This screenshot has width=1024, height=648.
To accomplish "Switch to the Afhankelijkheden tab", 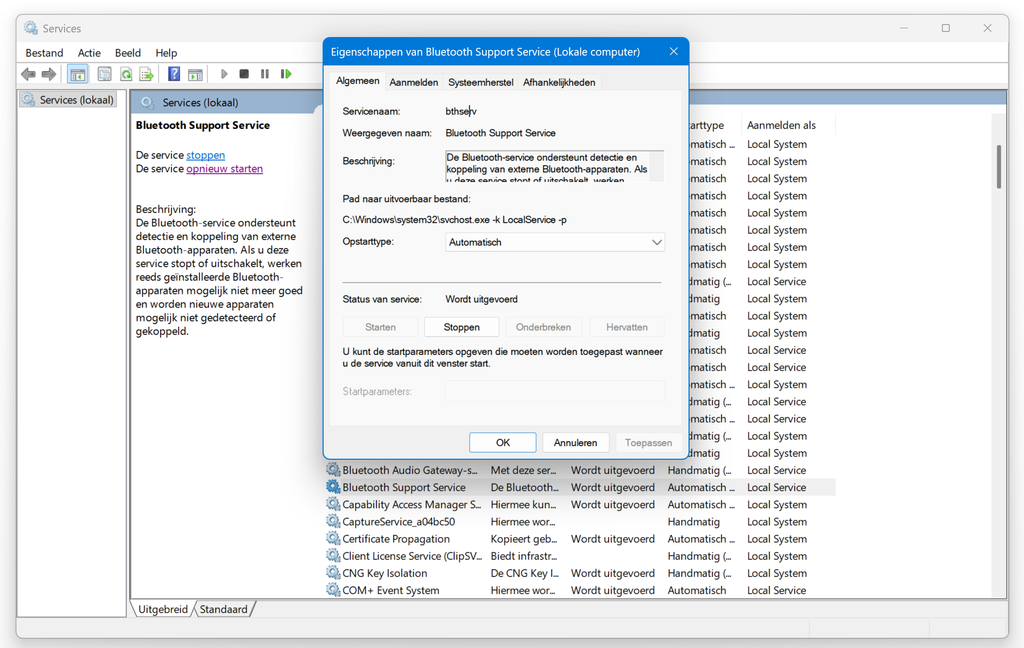I will pyautogui.click(x=559, y=82).
